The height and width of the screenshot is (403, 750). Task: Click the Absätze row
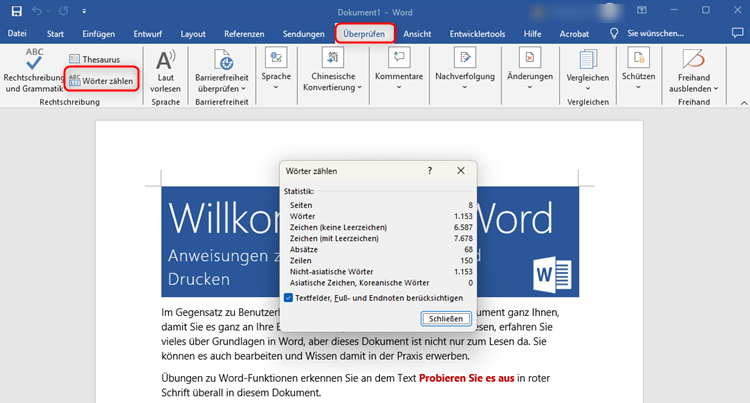380,250
